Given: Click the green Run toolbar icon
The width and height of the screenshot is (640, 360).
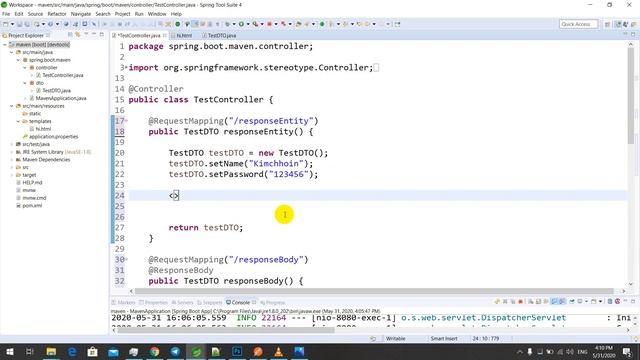Looking at the screenshot, I should point(241,24).
